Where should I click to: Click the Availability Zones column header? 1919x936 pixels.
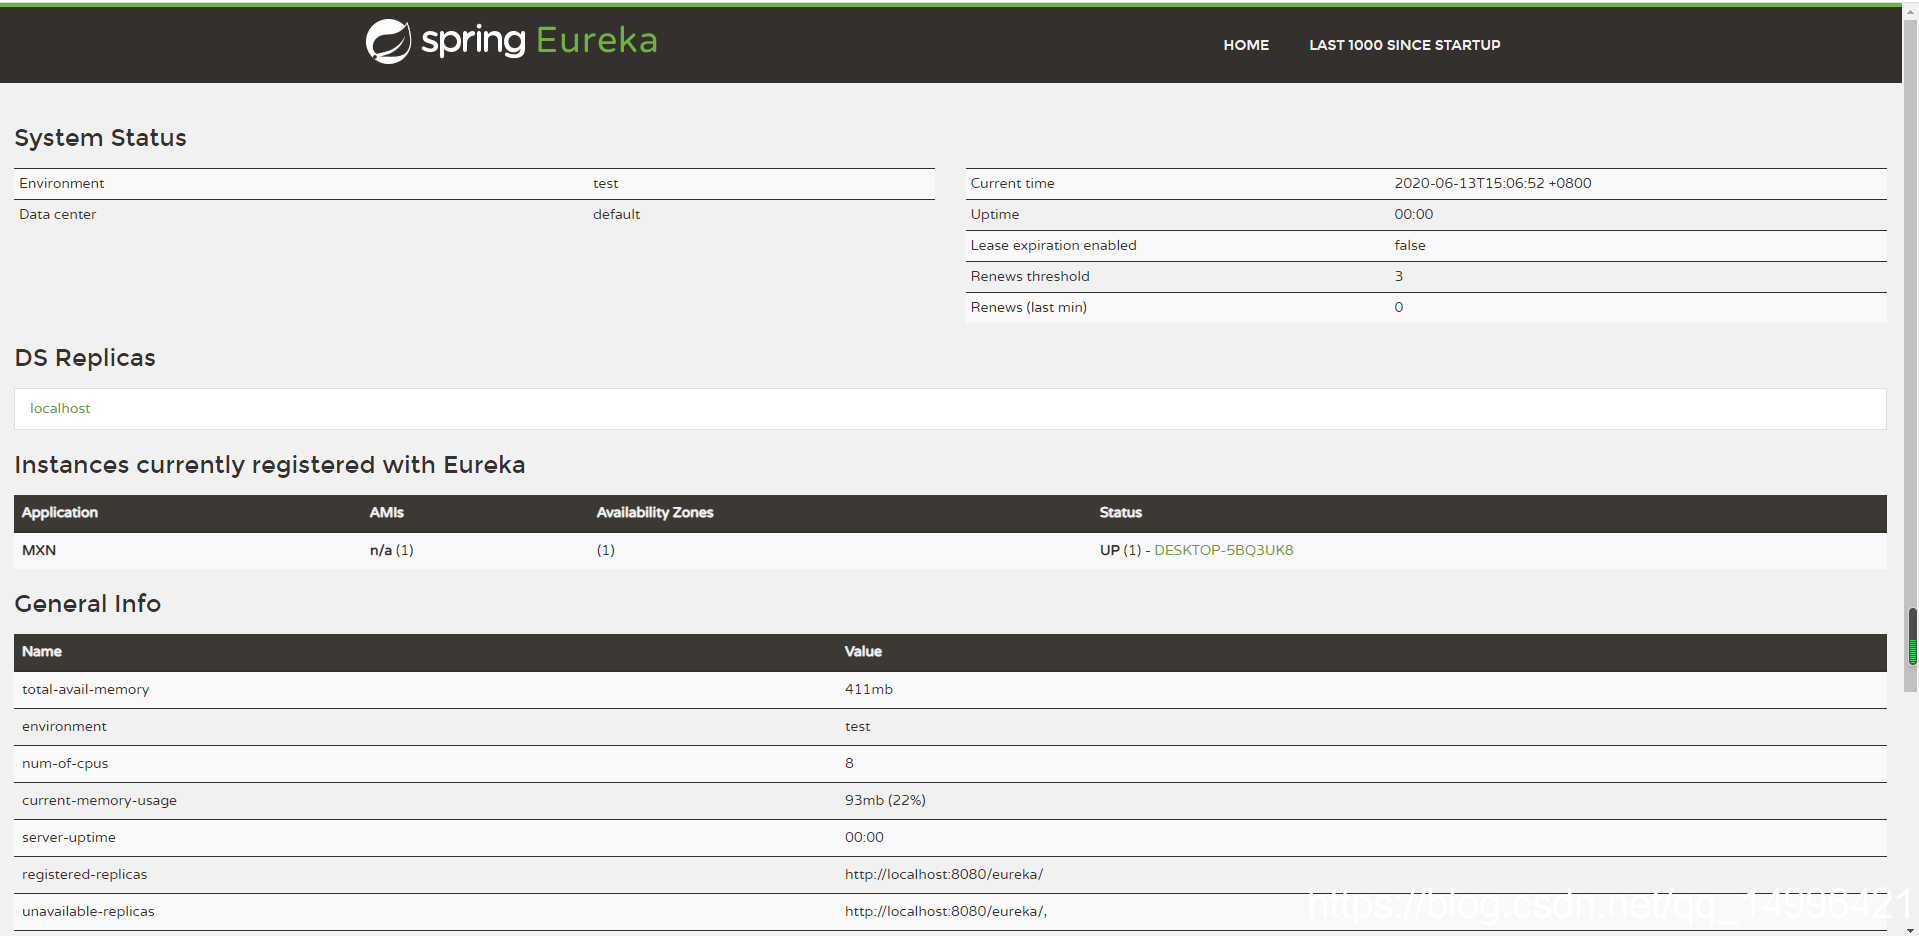pos(655,512)
